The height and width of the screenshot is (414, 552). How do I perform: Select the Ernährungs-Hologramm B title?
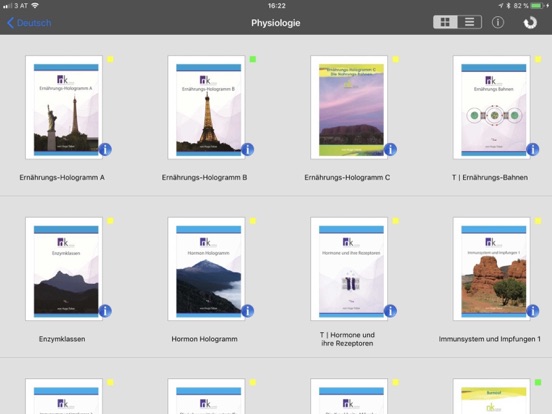(x=205, y=177)
